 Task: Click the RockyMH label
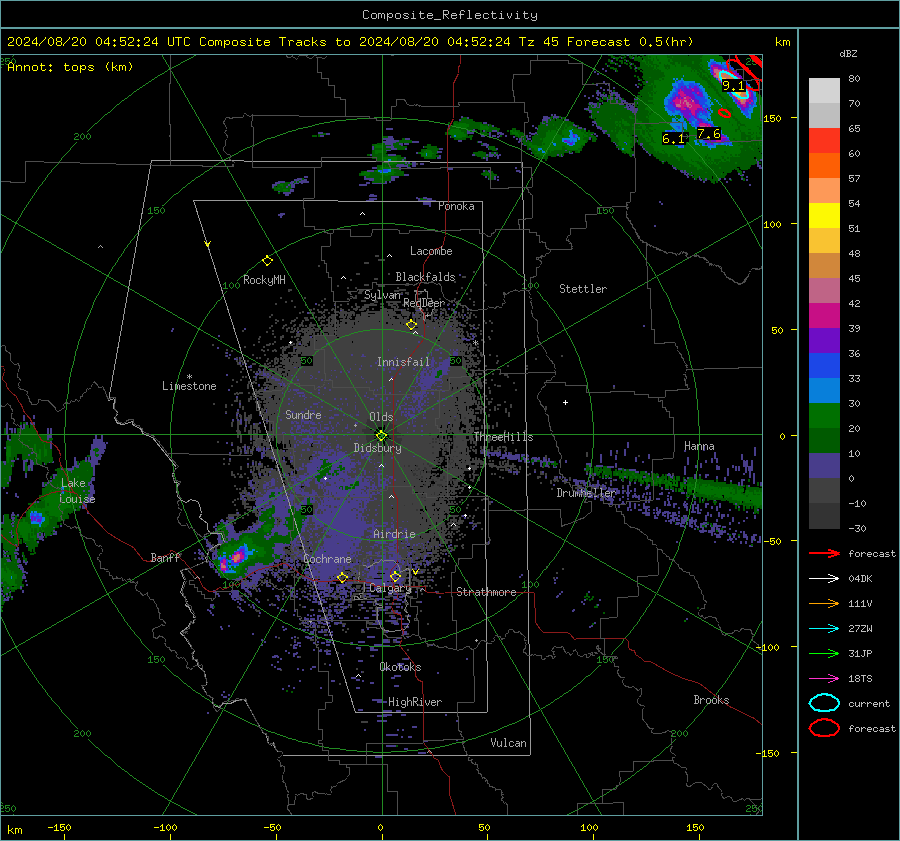coord(264,280)
